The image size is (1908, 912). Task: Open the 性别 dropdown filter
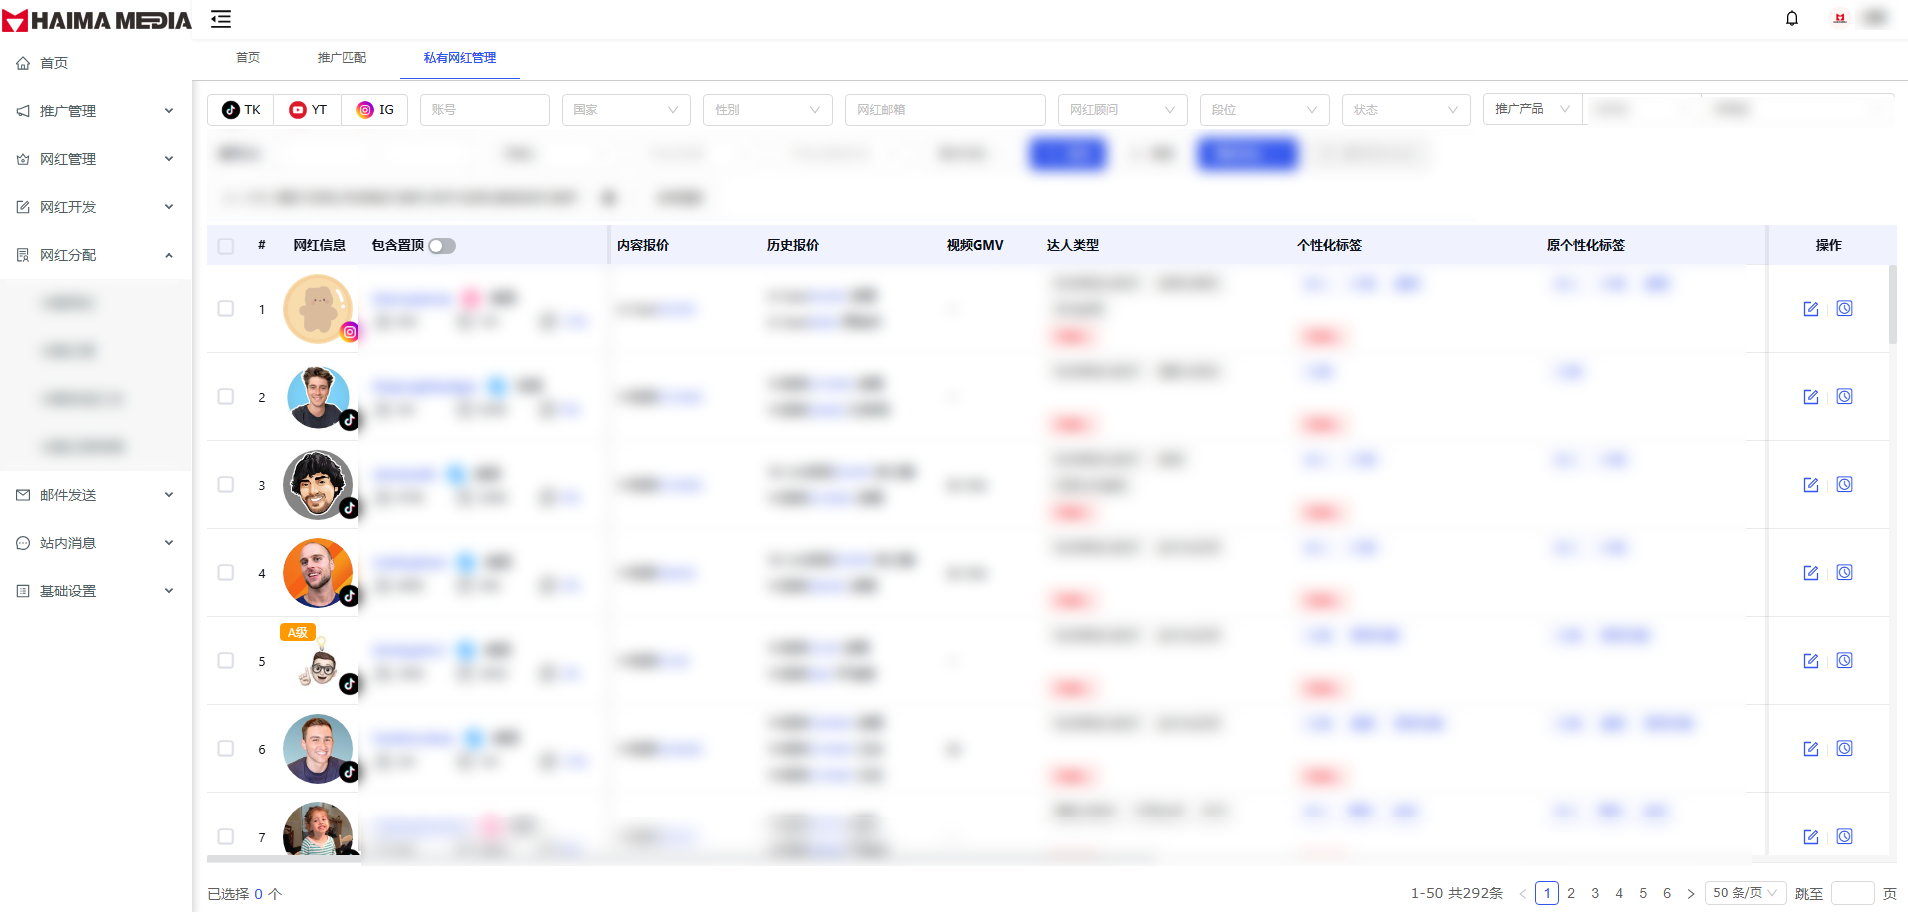768,110
